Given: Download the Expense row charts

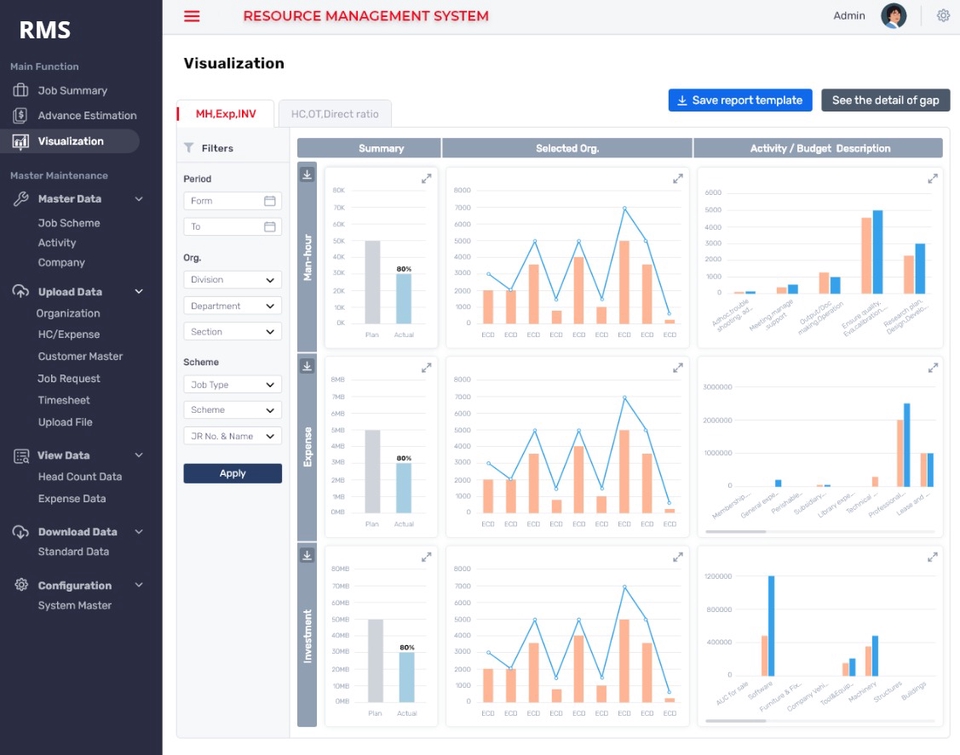Looking at the screenshot, I should [307, 366].
